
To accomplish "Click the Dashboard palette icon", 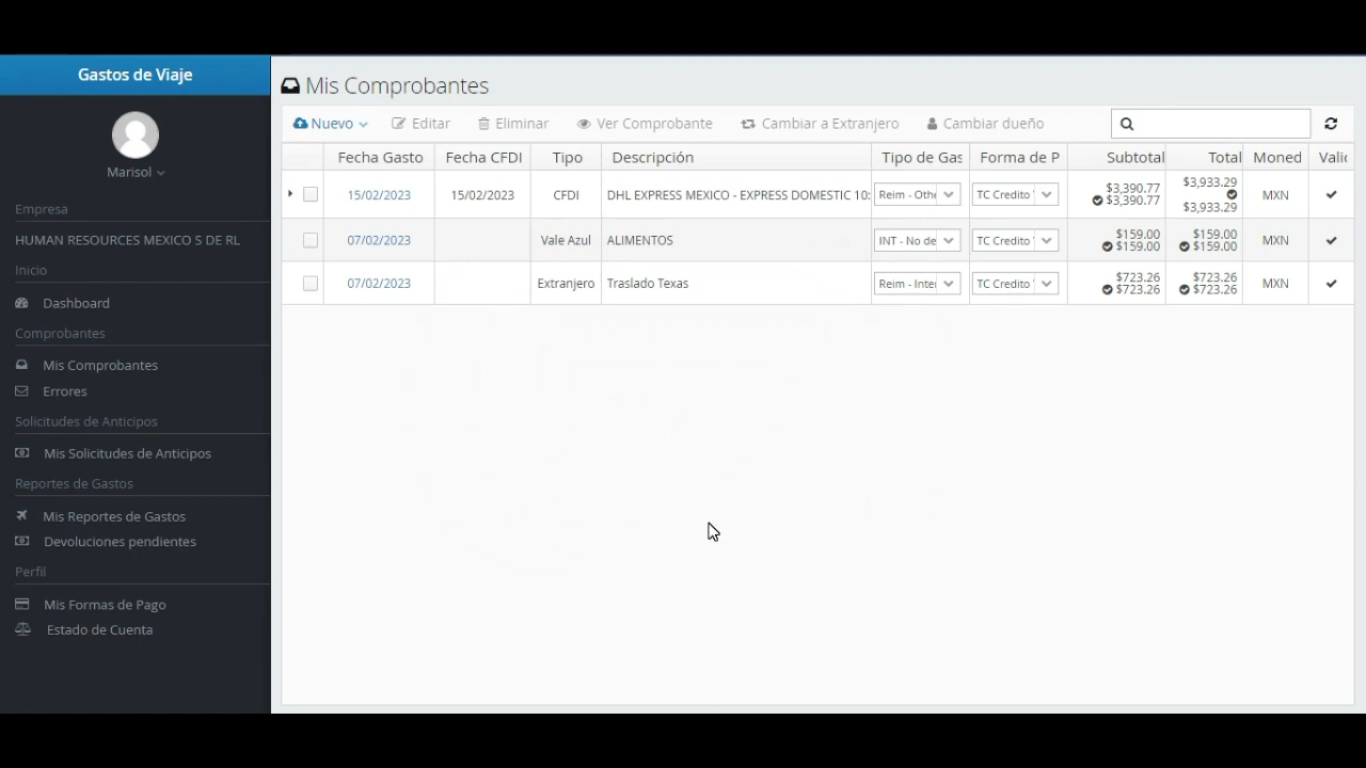I will pyautogui.click(x=22, y=303).
